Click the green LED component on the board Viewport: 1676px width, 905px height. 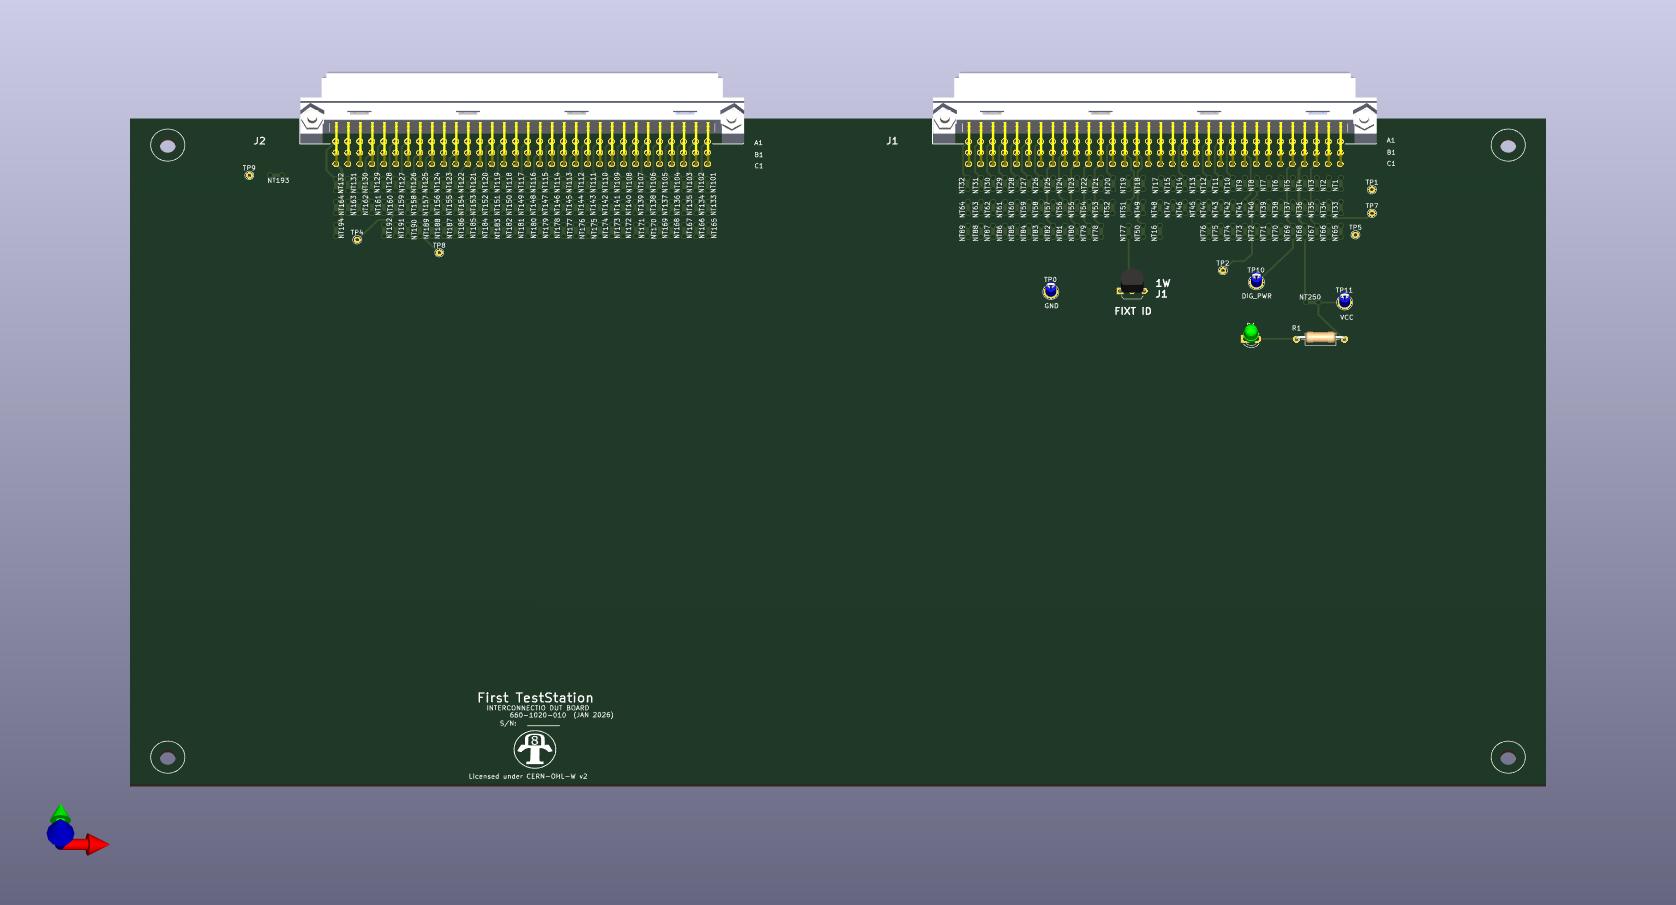tap(1250, 334)
